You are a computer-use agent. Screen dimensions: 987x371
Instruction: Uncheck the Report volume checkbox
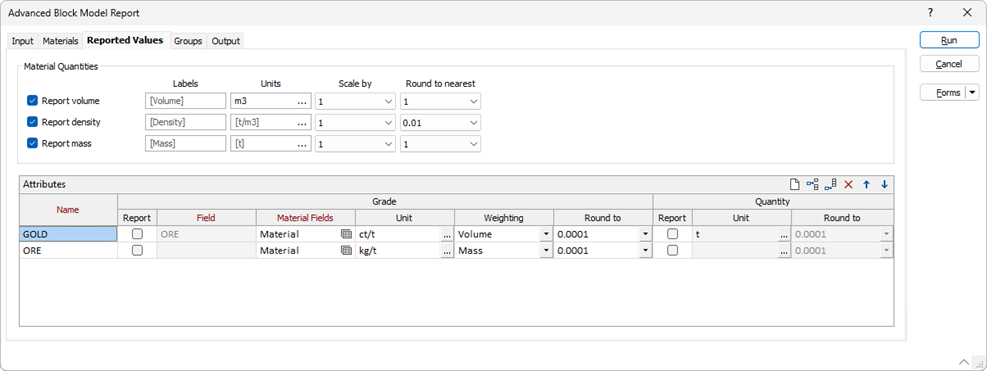tap(33, 101)
